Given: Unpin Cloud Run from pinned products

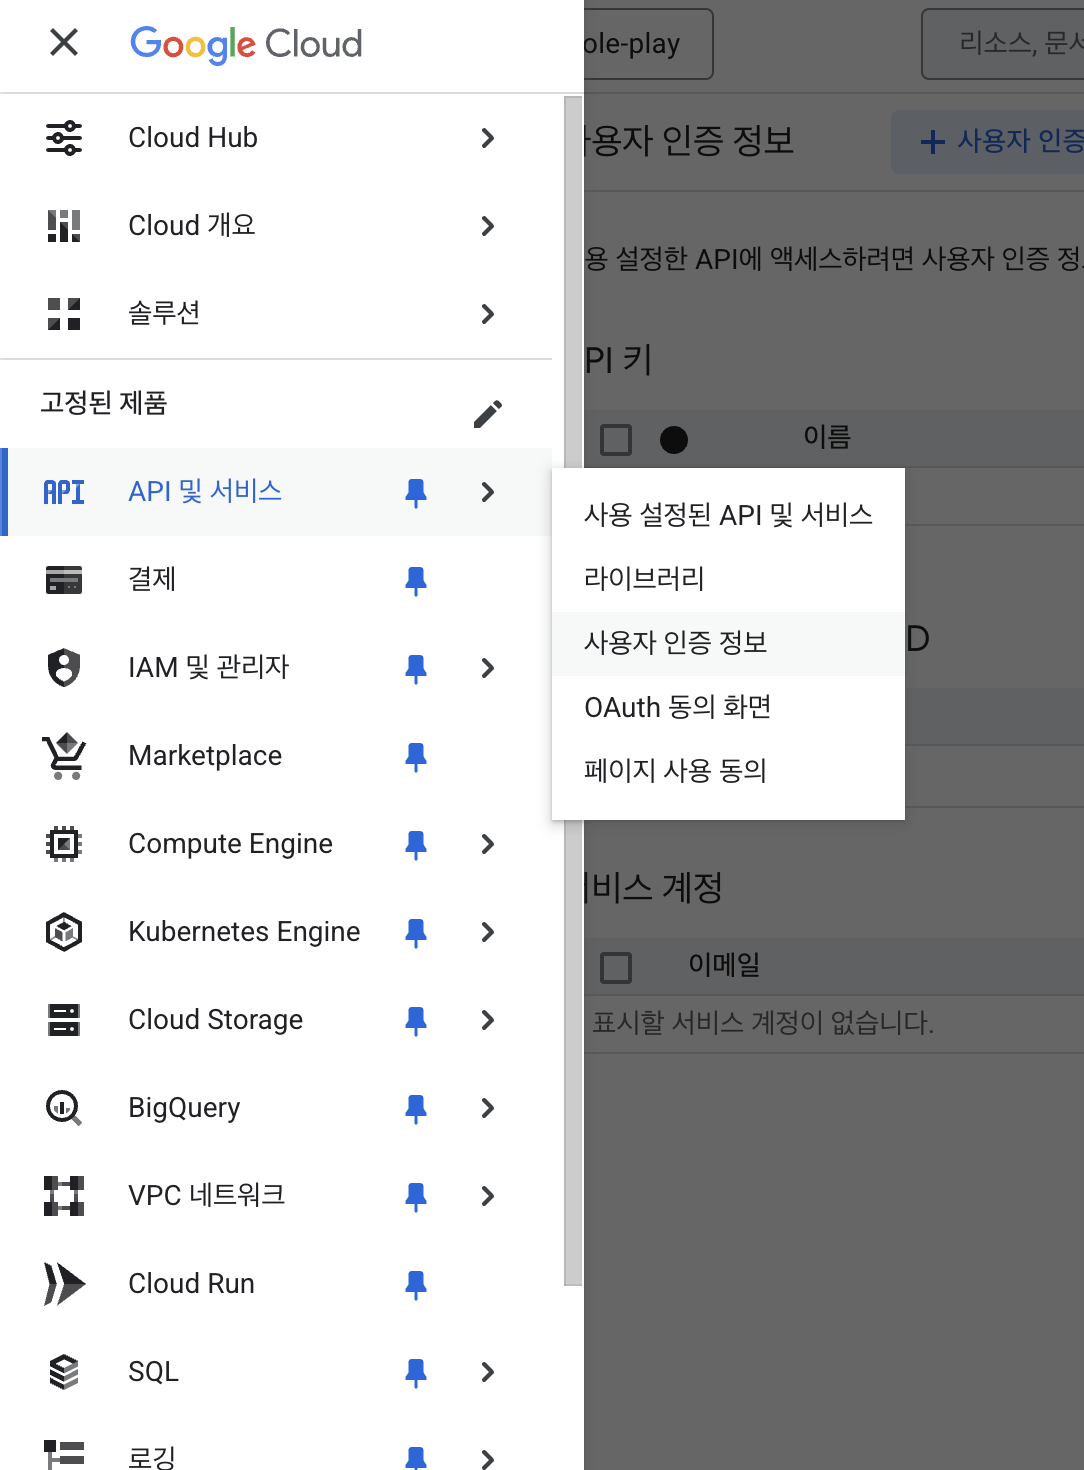Looking at the screenshot, I should pos(416,1284).
